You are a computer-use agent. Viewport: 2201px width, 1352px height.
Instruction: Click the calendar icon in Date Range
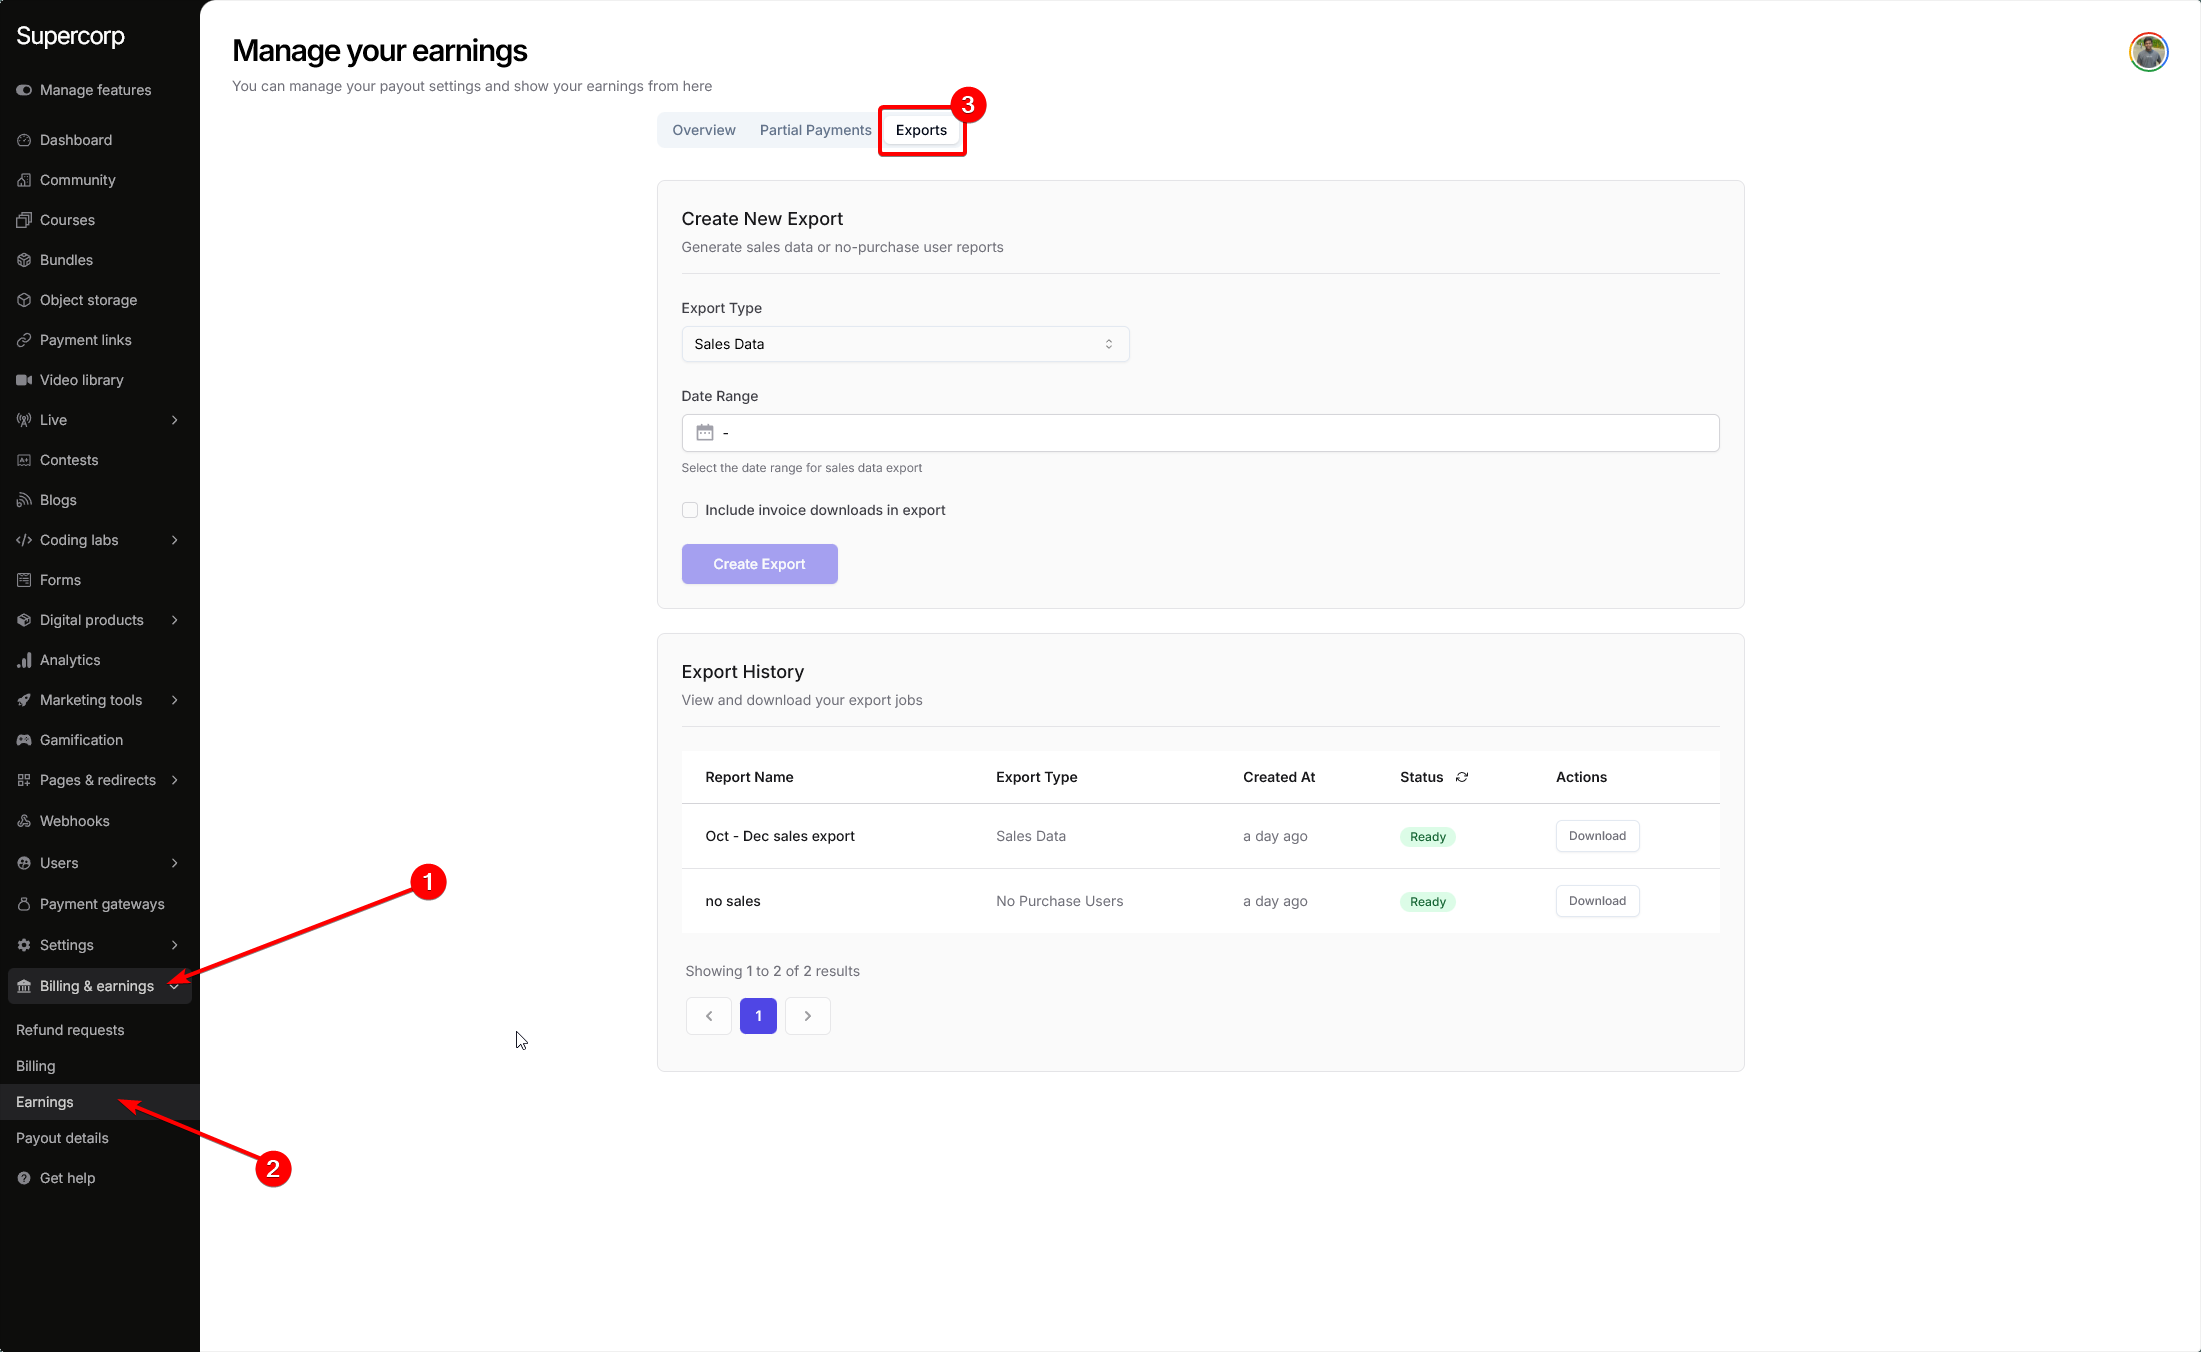coord(705,433)
